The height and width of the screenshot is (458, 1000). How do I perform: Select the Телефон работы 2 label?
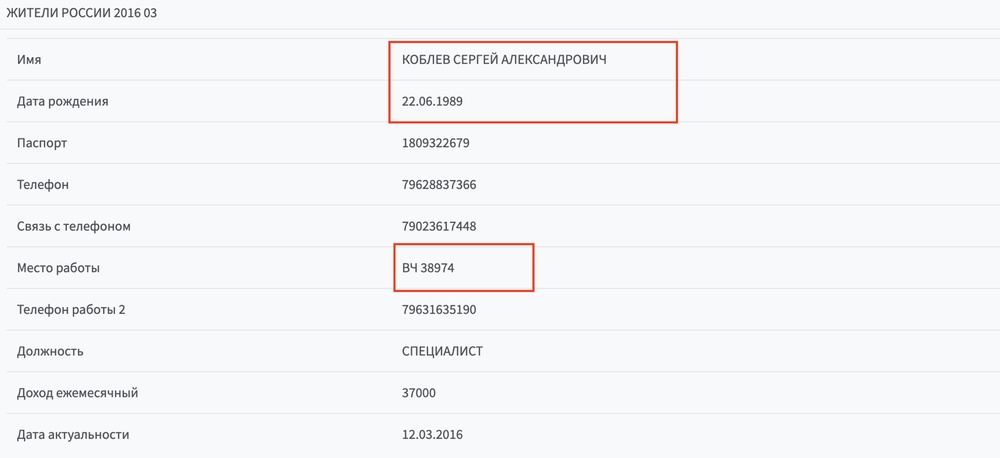click(71, 310)
